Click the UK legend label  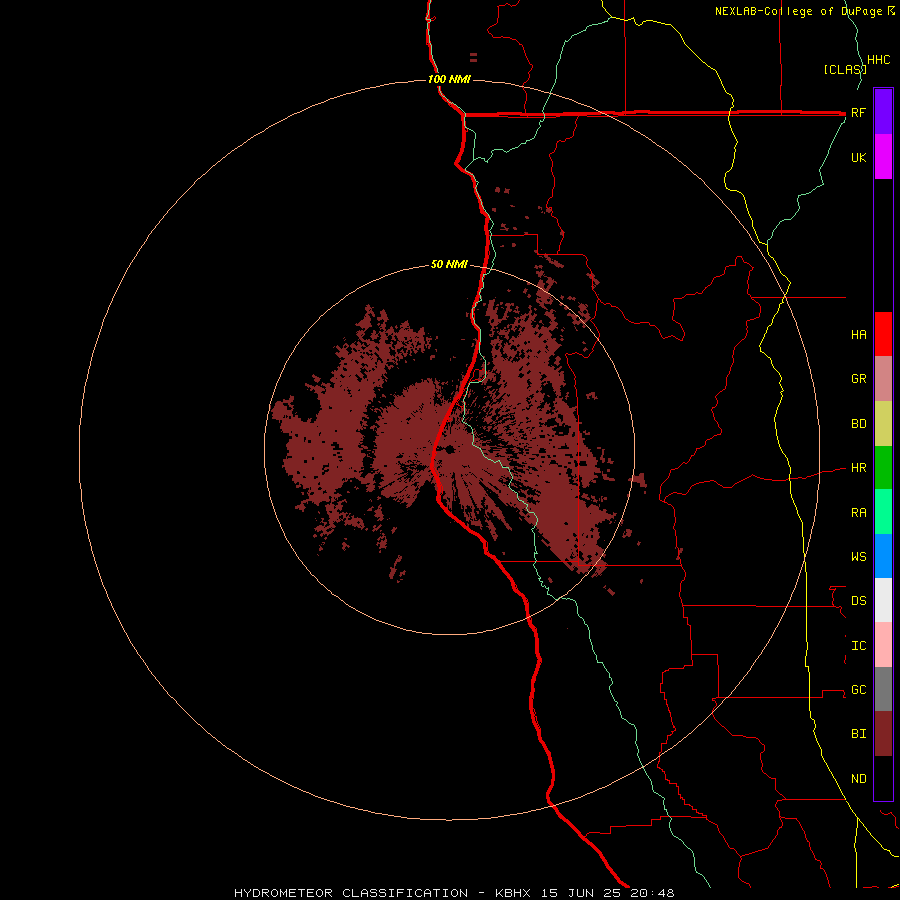click(858, 157)
